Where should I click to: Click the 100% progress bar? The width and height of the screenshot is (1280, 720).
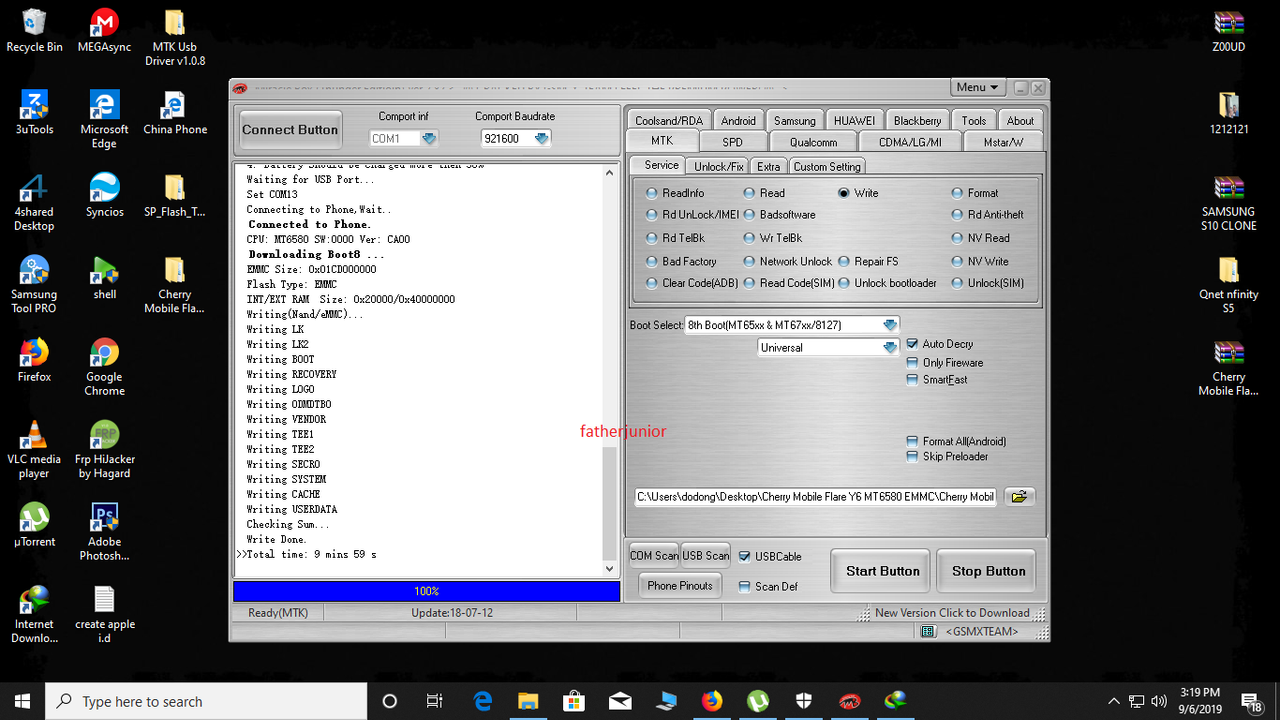coord(426,591)
